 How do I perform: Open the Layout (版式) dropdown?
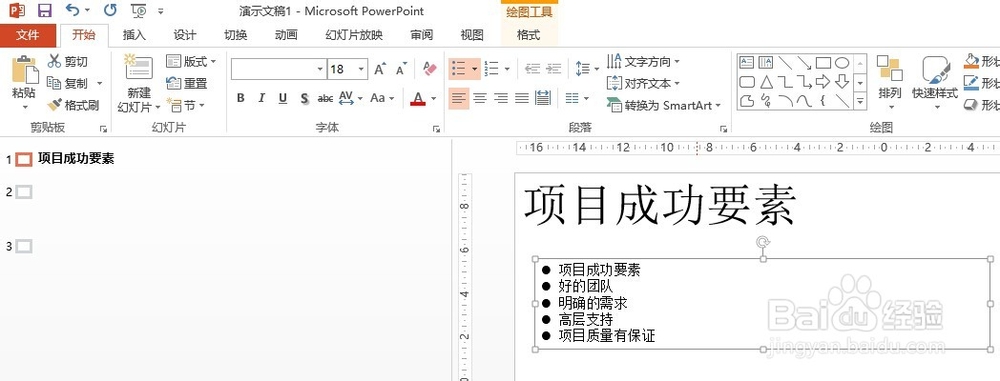[191, 61]
